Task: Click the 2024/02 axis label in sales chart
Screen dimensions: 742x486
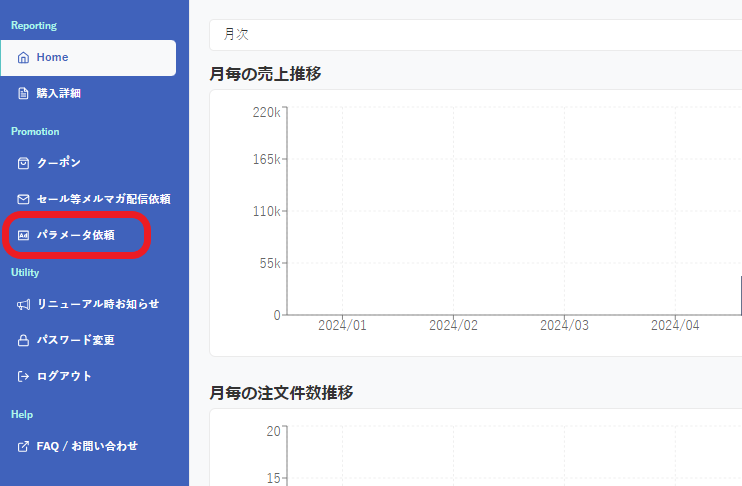Action: click(453, 326)
